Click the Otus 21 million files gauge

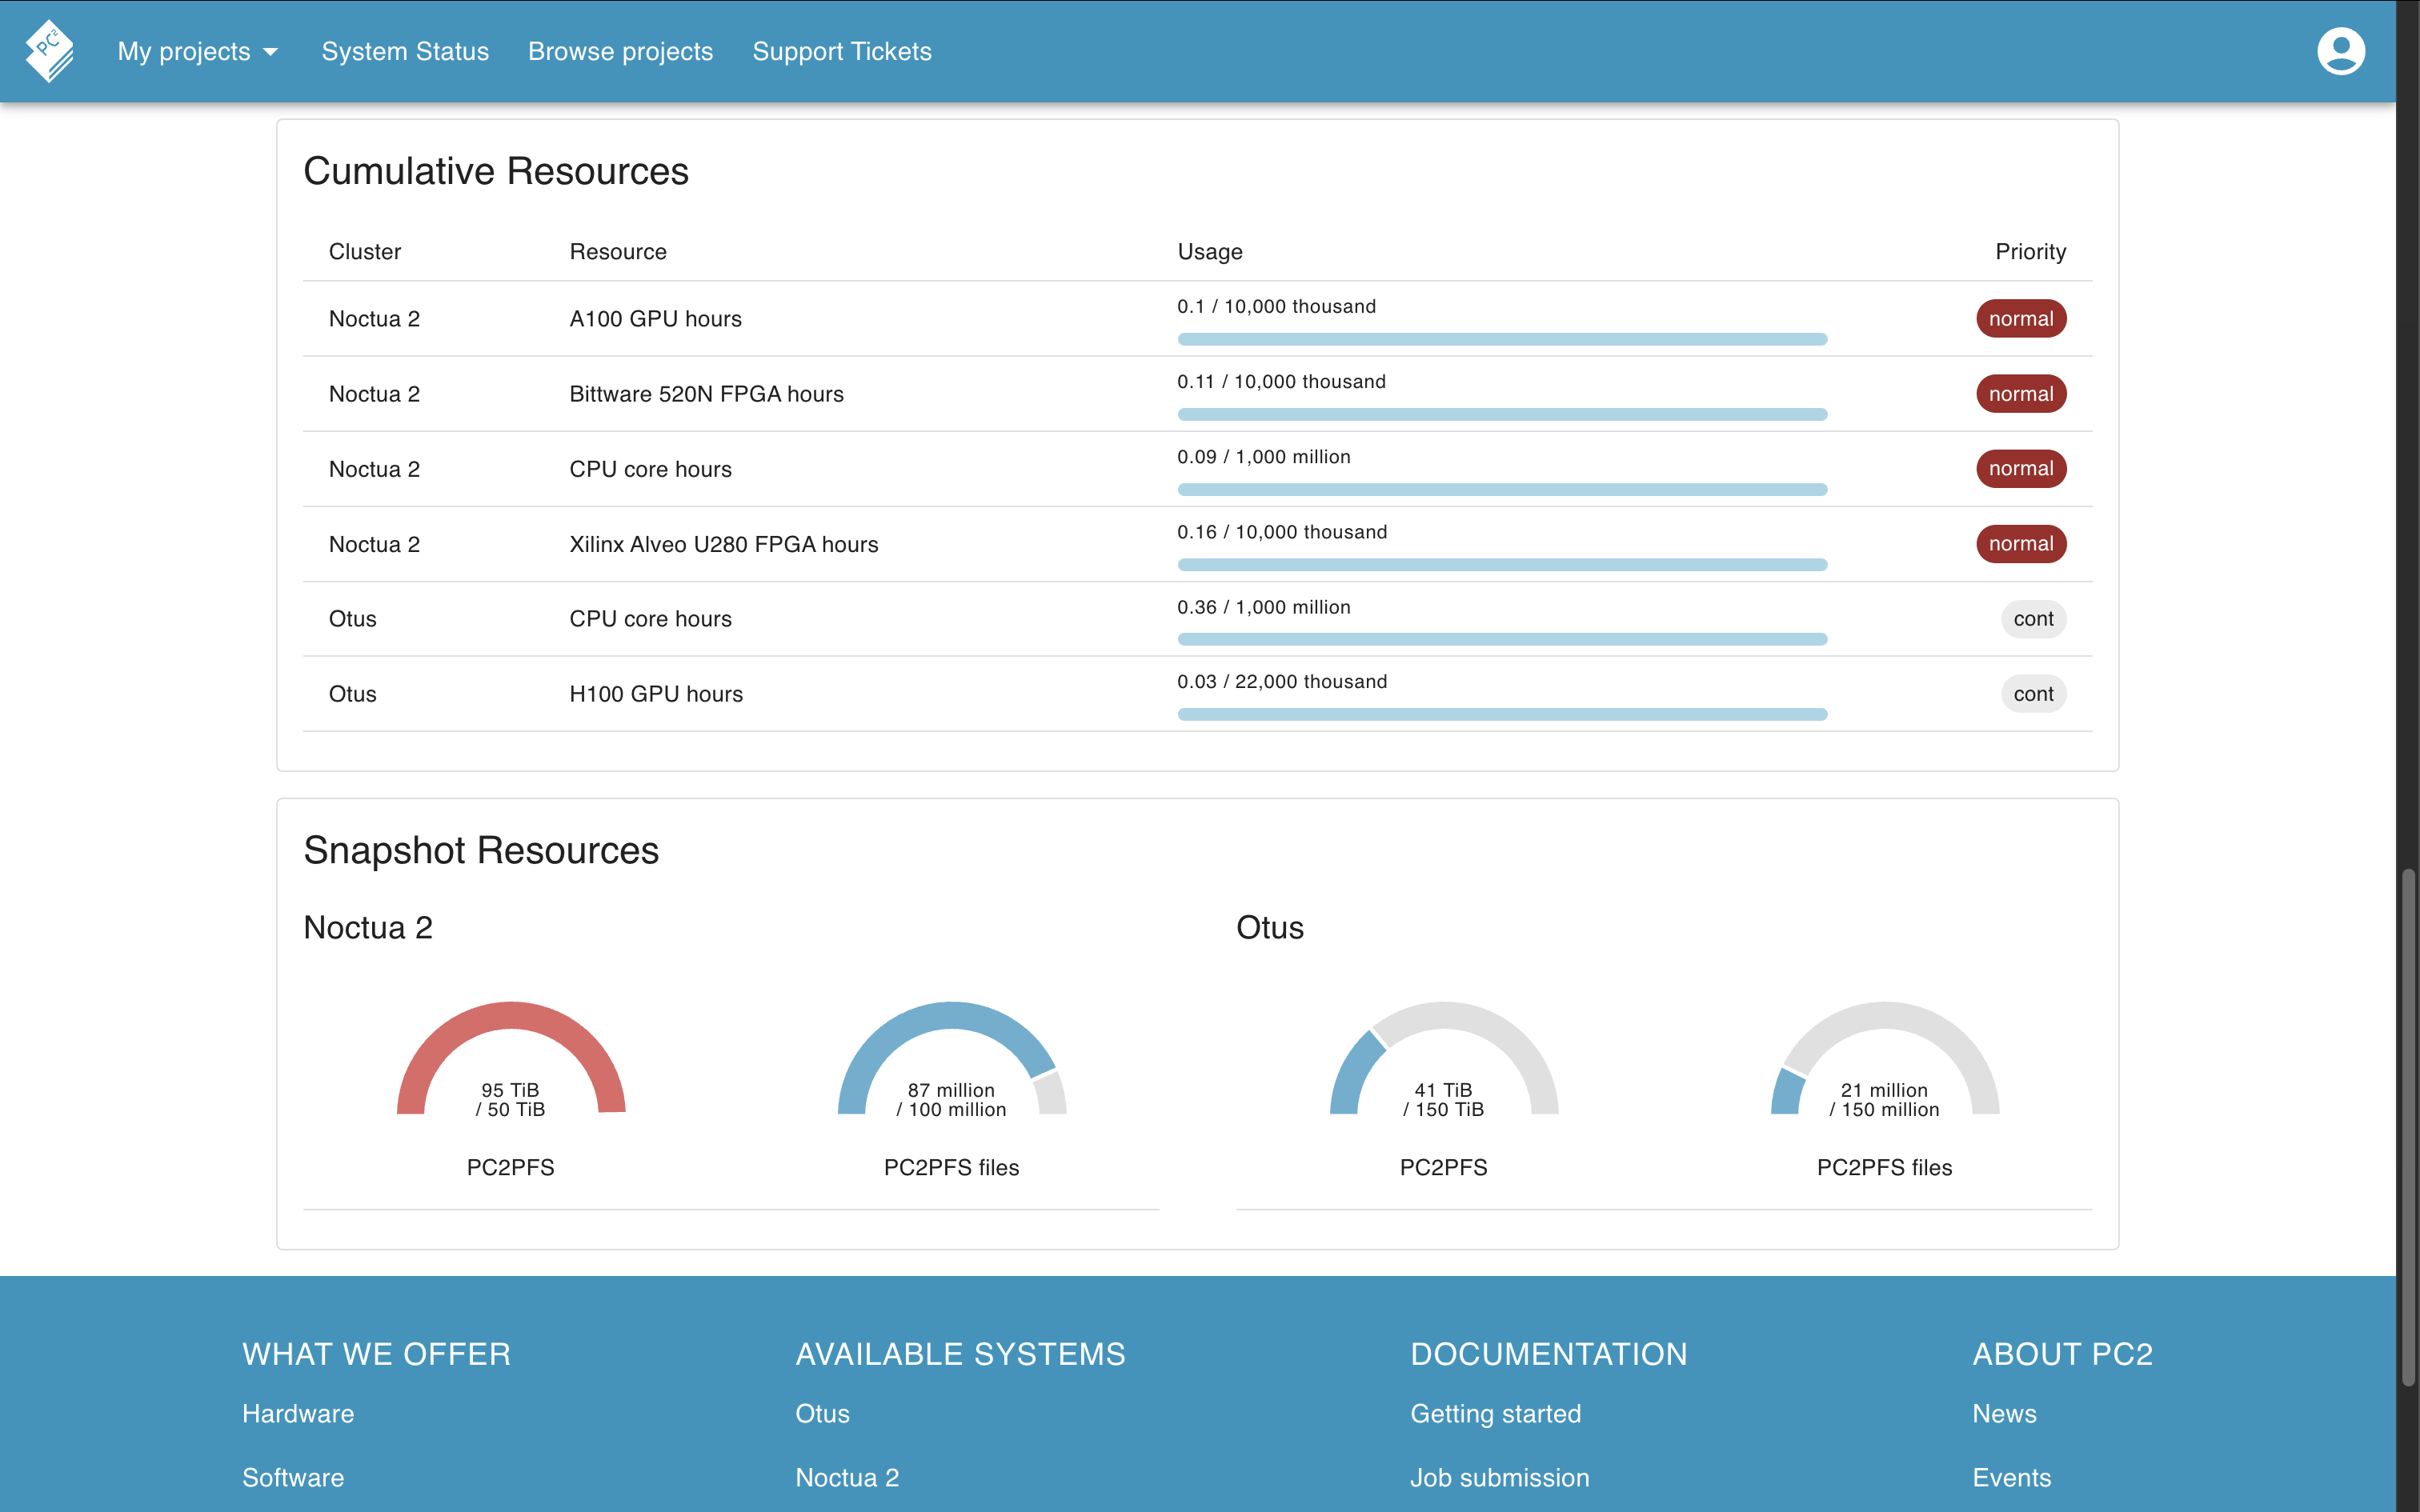1885,1058
